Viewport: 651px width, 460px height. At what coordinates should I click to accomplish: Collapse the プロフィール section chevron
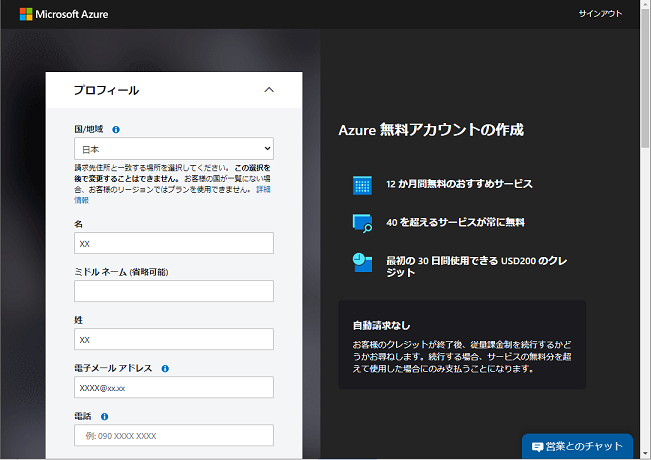coord(269,90)
